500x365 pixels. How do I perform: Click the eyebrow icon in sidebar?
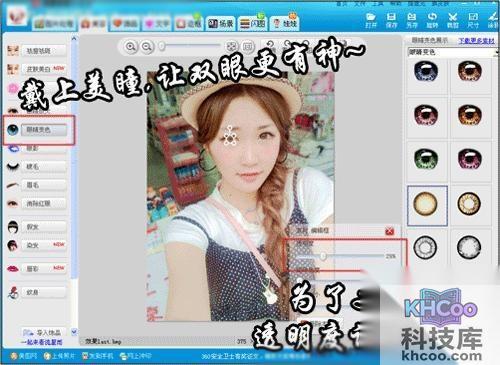tap(13, 185)
